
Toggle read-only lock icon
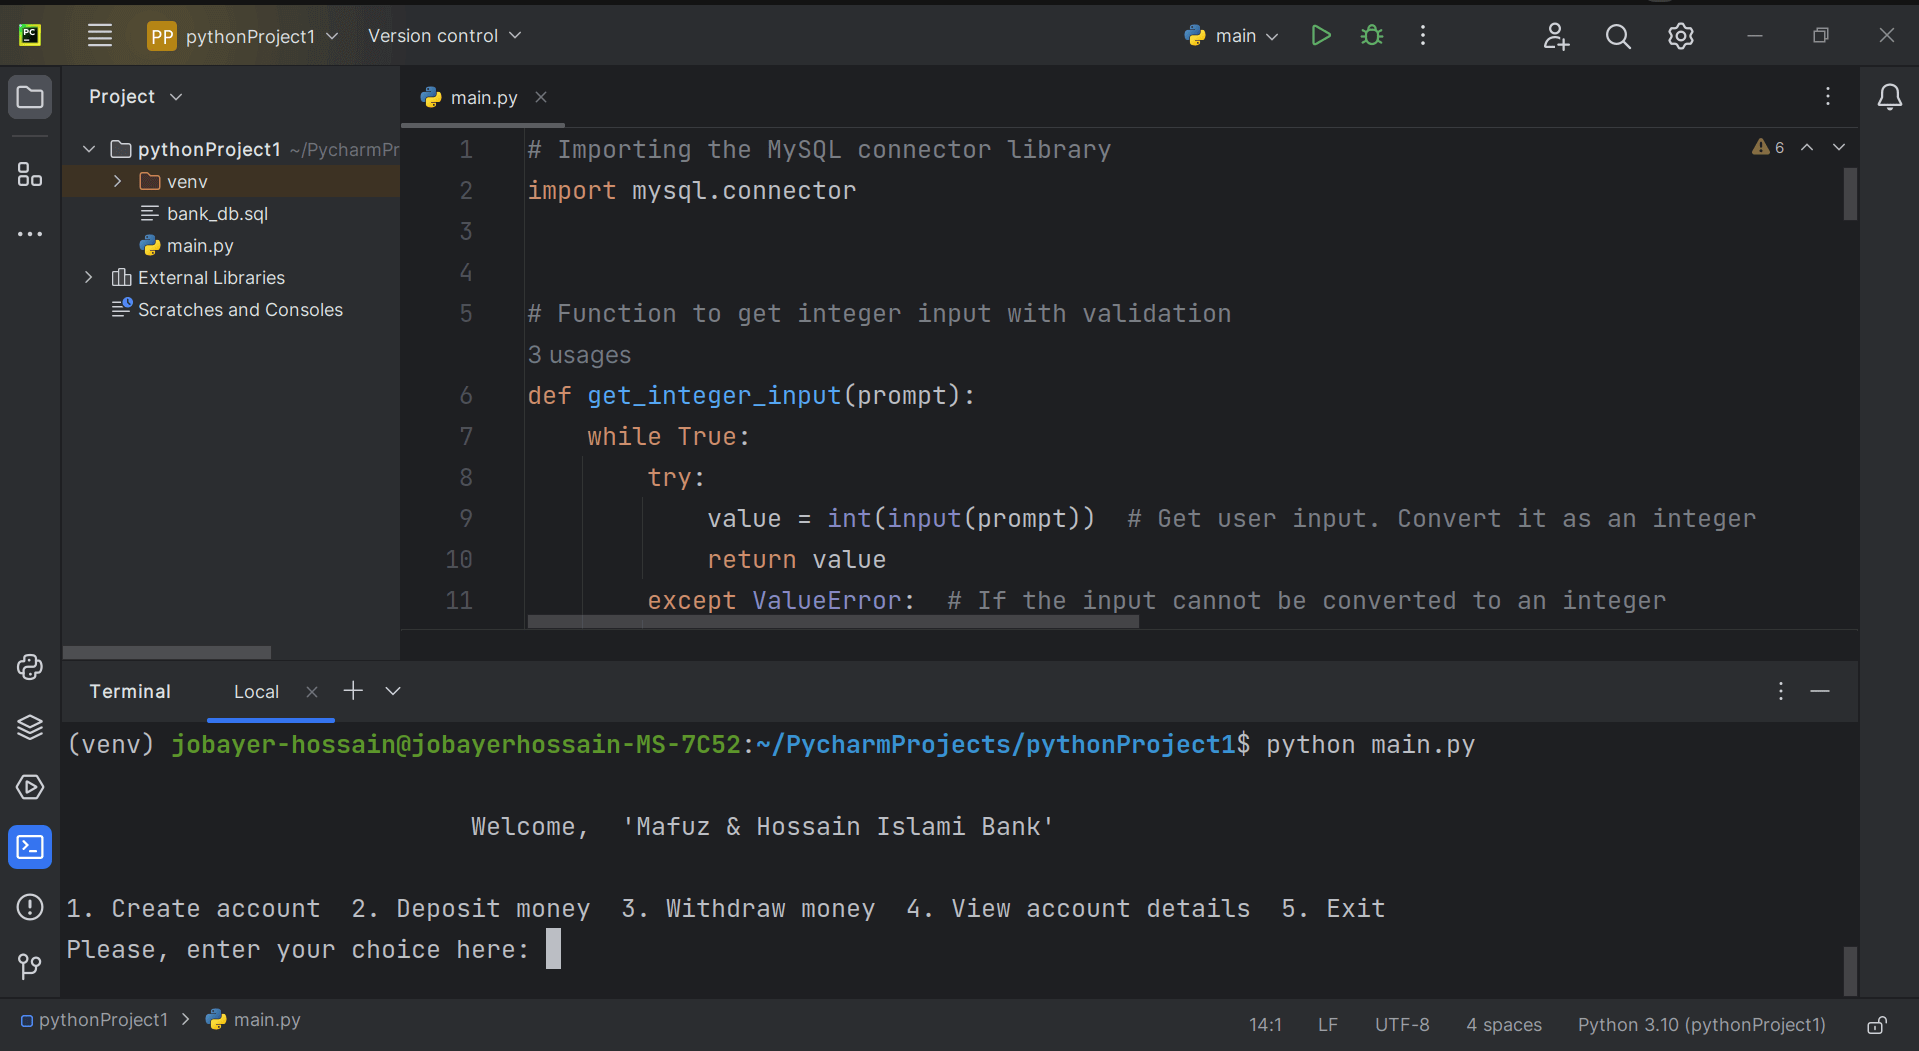pos(1877,1025)
